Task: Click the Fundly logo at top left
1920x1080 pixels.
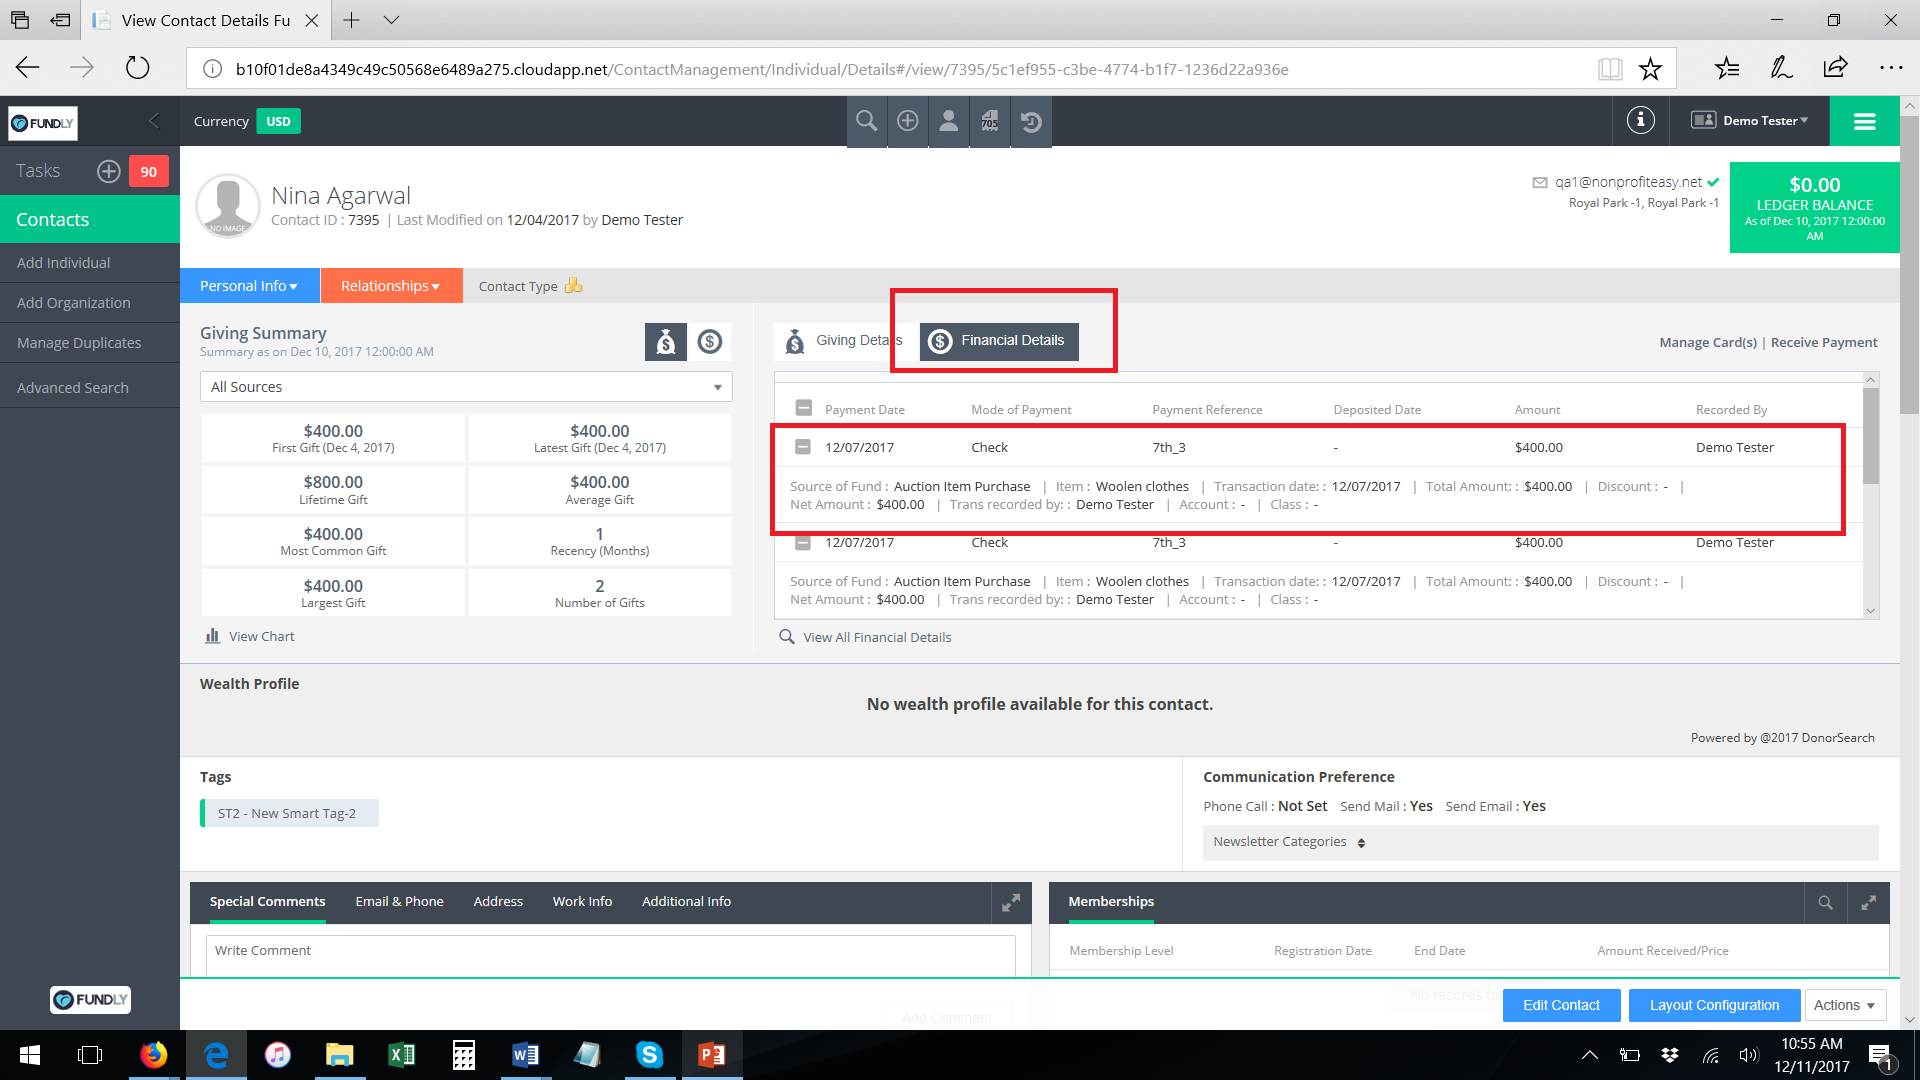Action: (x=43, y=123)
